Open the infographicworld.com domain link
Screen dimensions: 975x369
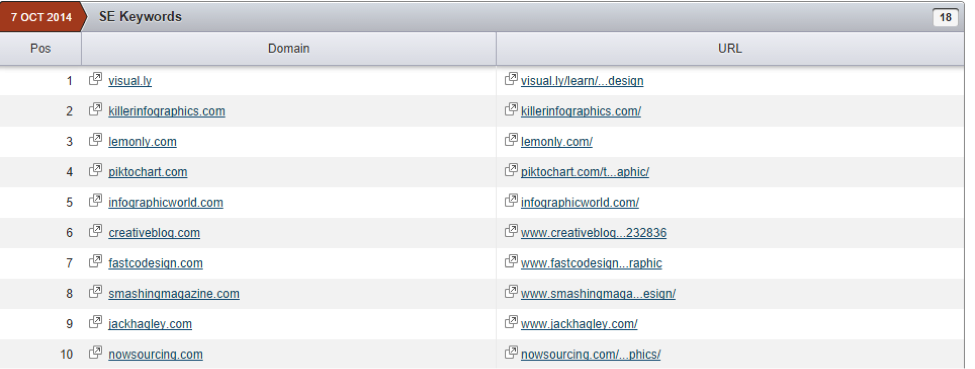[x=165, y=203]
